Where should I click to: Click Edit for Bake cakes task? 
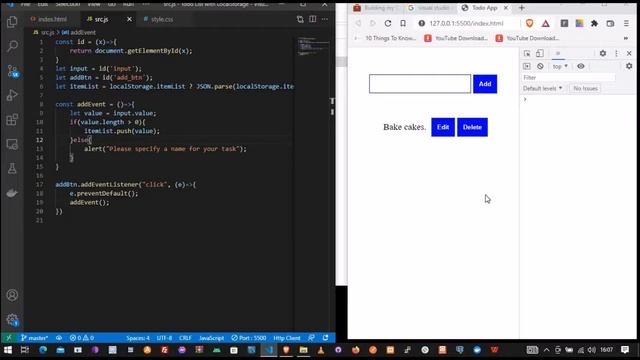coord(443,127)
